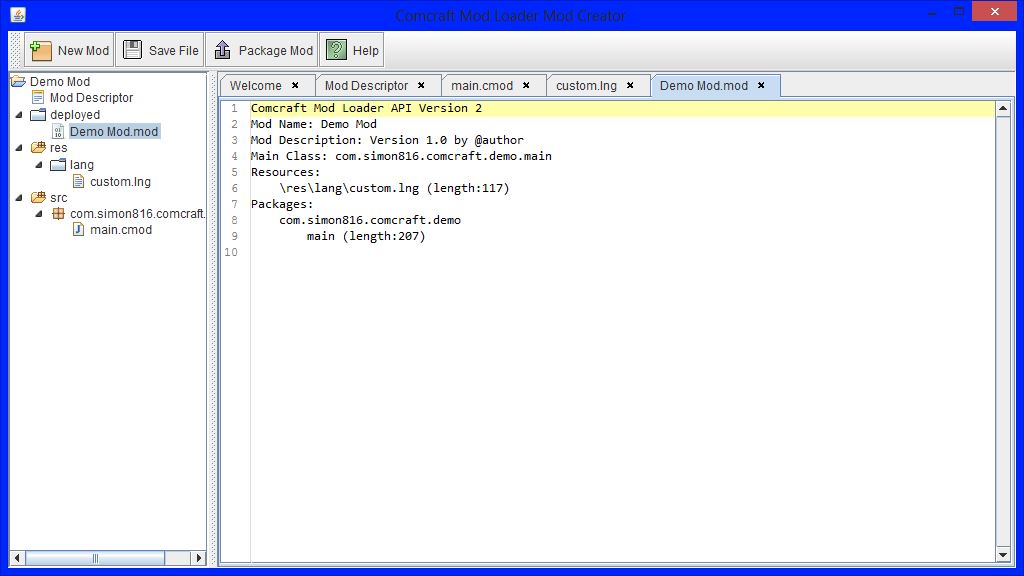Image resolution: width=1024 pixels, height=576 pixels.
Task: Click the com.simon816.comcraft package grid icon
Action: coord(58,213)
